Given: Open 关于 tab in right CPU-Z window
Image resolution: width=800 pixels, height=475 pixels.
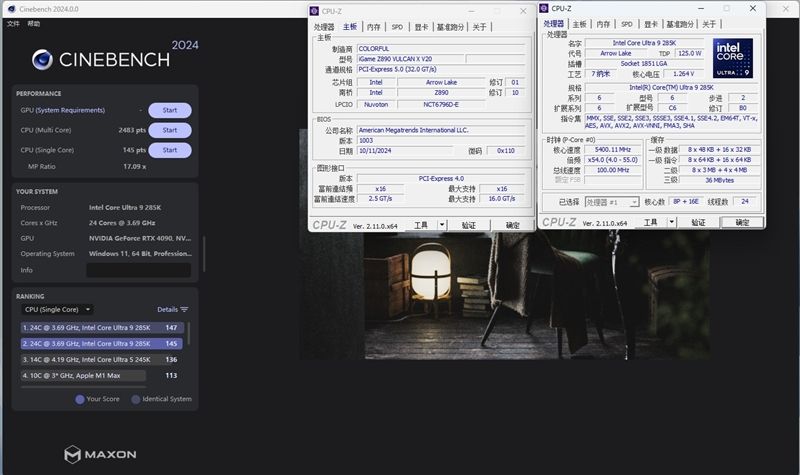Looking at the screenshot, I should click(x=709, y=24).
